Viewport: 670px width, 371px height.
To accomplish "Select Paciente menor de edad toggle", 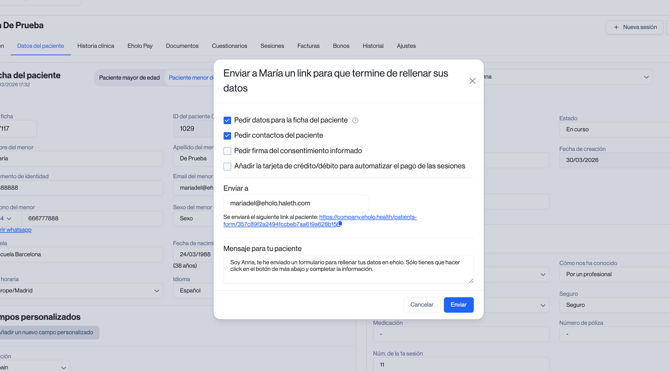I will (x=191, y=78).
